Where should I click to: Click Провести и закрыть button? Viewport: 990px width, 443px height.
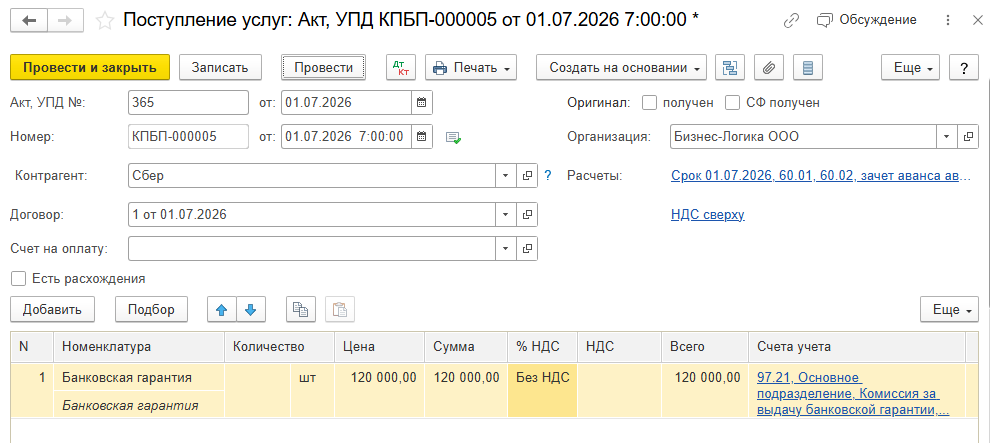pos(90,68)
